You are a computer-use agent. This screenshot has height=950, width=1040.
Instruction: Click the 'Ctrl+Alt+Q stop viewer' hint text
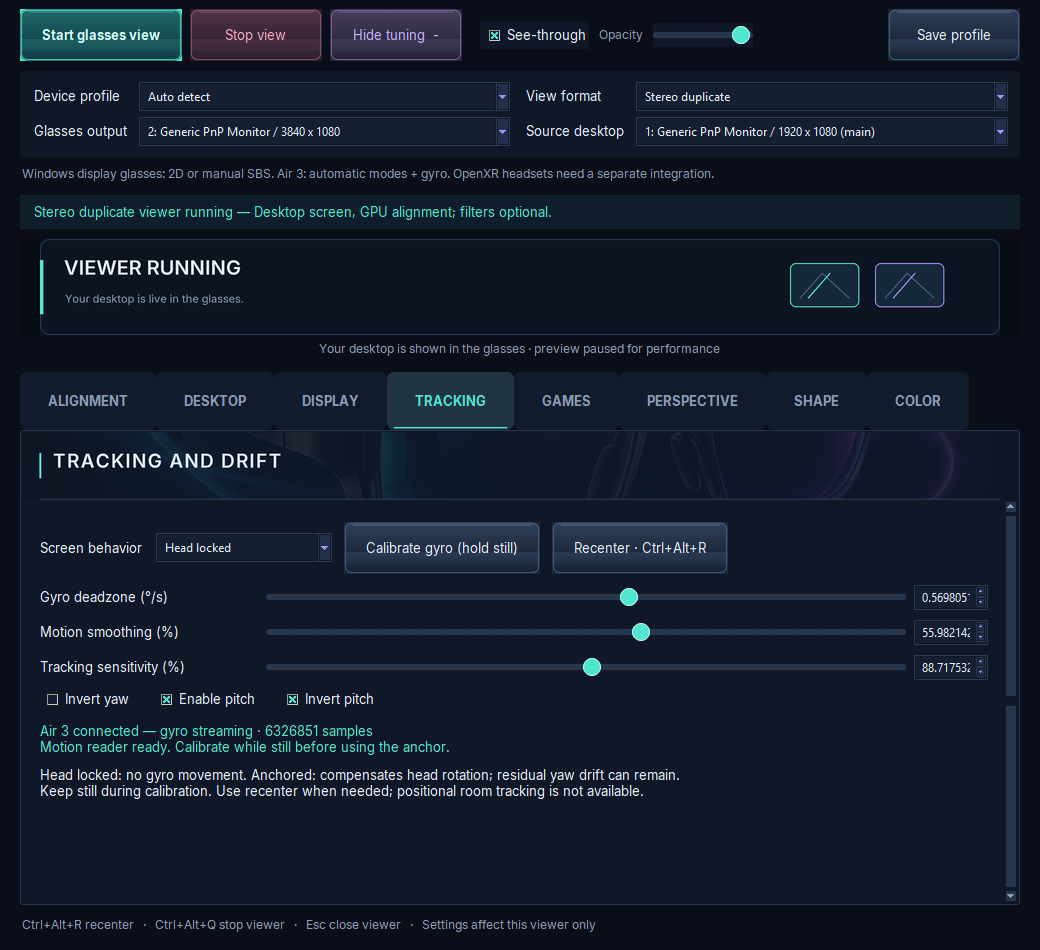[x=220, y=925]
